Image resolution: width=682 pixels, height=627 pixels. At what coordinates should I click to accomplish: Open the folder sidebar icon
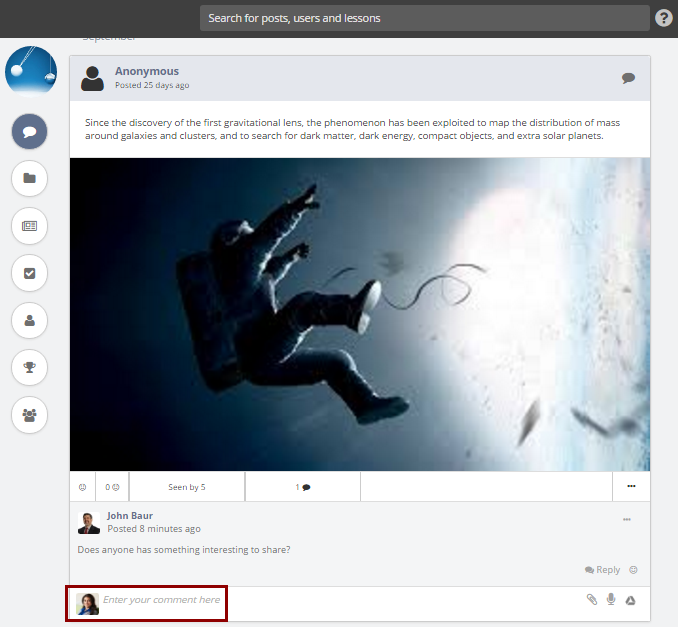[29, 178]
